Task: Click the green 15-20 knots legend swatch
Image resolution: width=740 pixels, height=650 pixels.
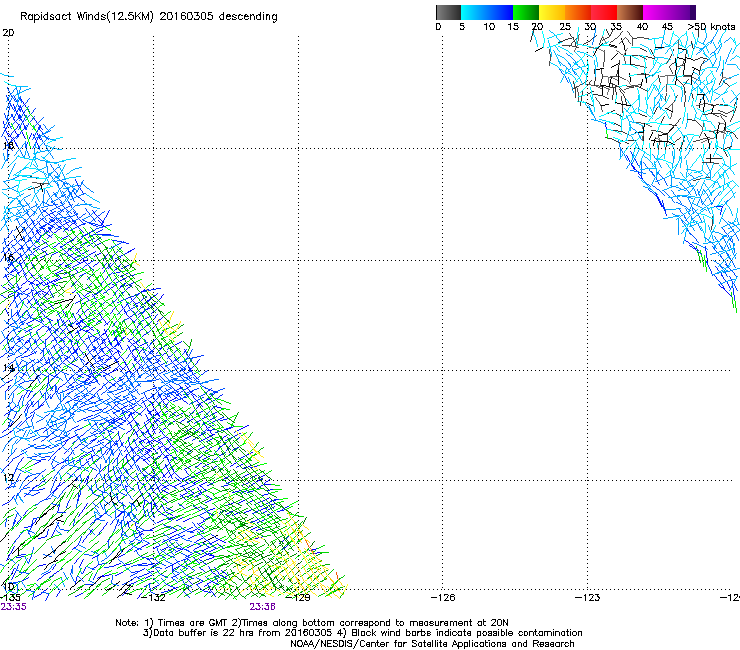Action: tap(526, 12)
